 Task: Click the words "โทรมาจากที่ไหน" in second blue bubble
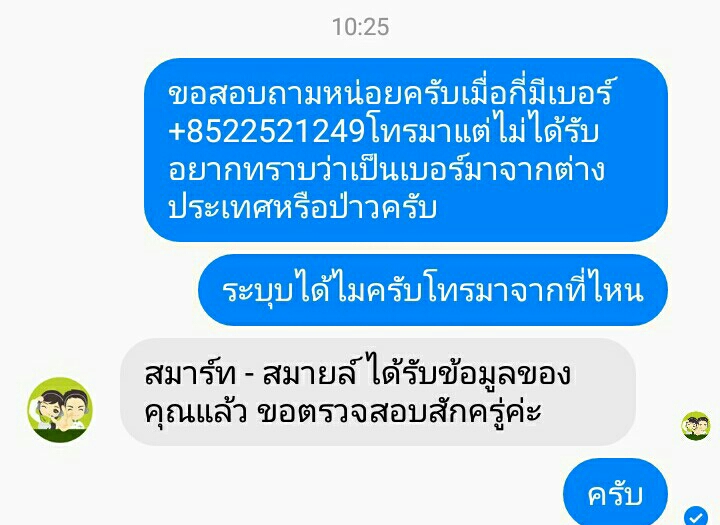pos(534,290)
